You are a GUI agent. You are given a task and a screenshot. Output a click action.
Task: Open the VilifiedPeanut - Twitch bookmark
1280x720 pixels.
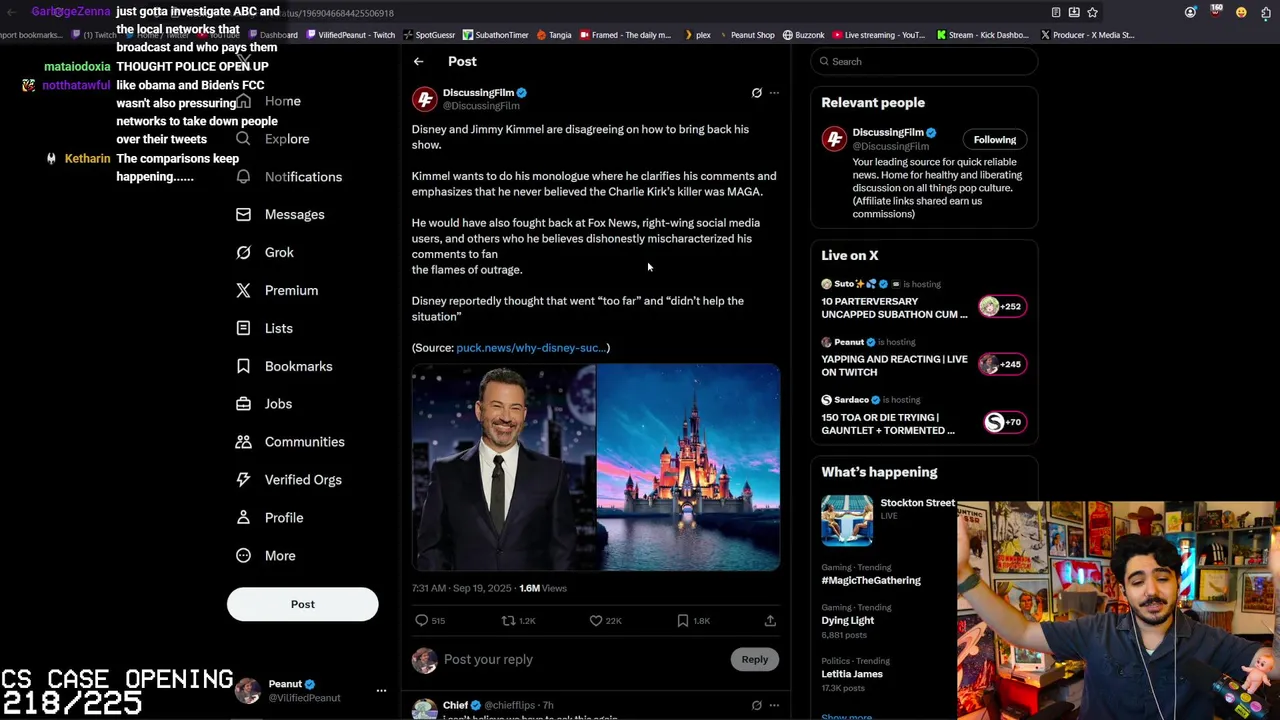point(350,35)
